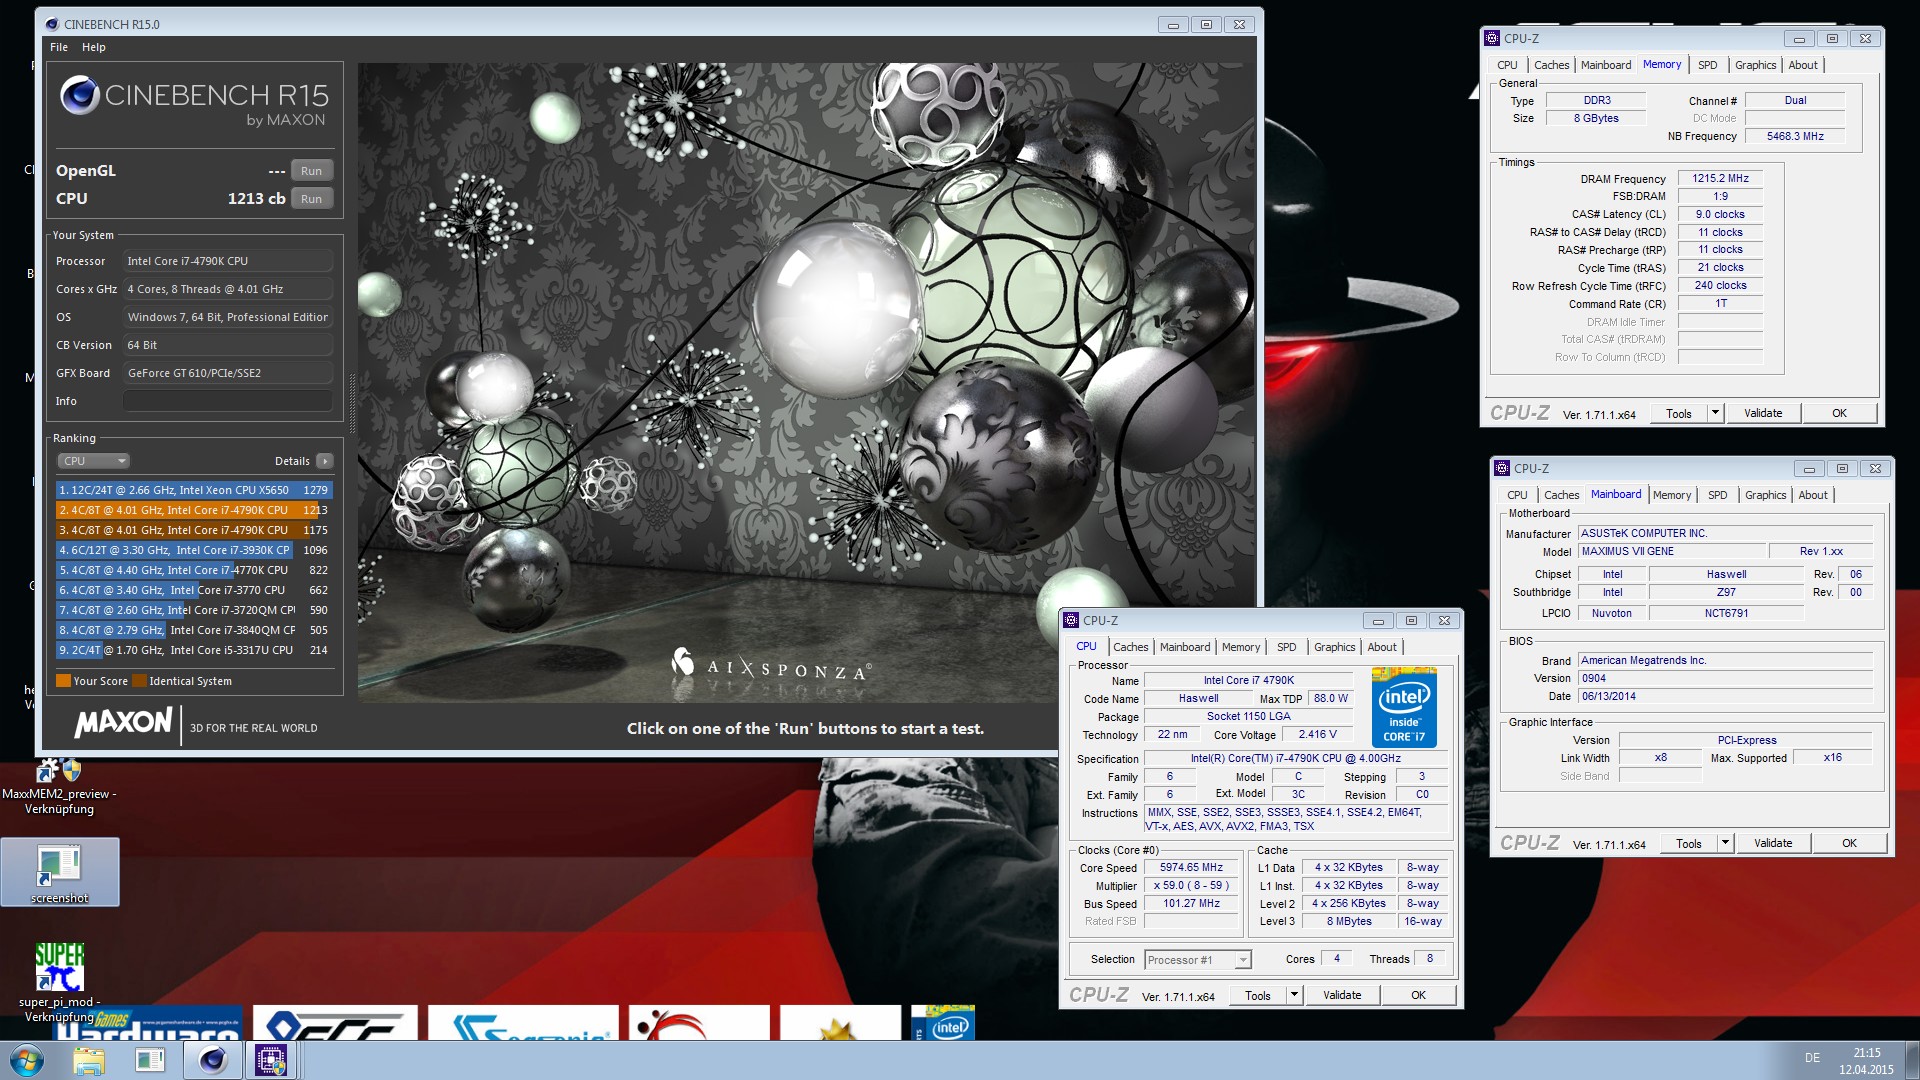Click the DRAM Frequency value 1215.2 MHz
This screenshot has height=1080, width=1920.
click(x=1720, y=178)
